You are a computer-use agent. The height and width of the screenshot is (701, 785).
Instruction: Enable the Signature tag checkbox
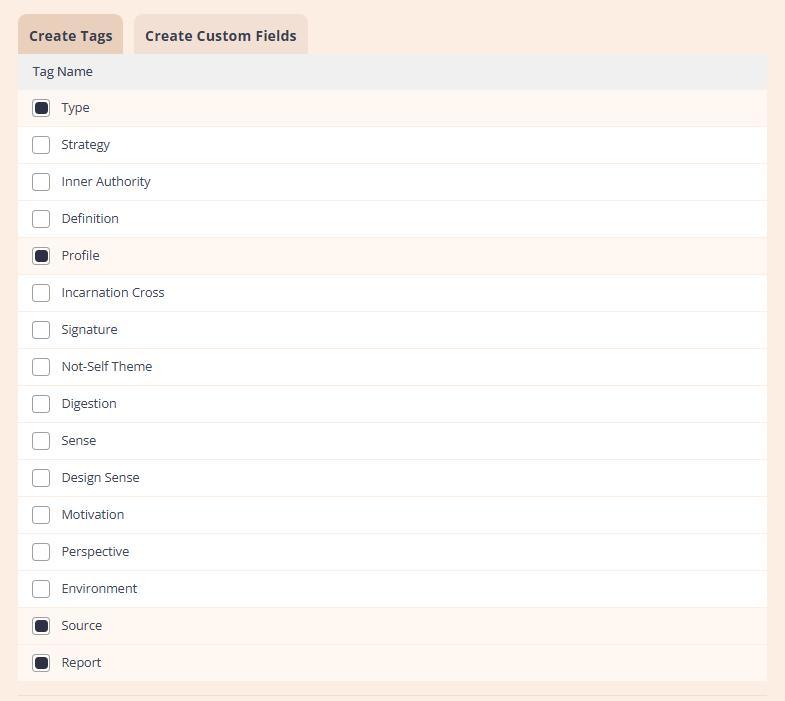point(41,330)
